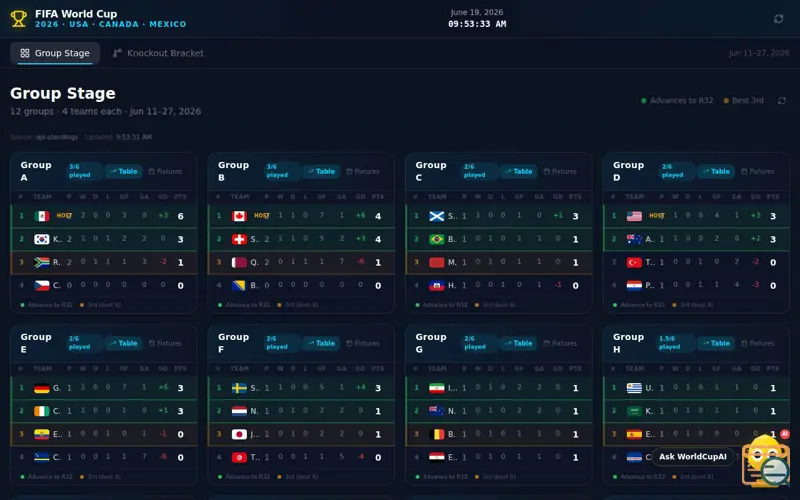Click Mexico flag in Group A

click(x=42, y=216)
